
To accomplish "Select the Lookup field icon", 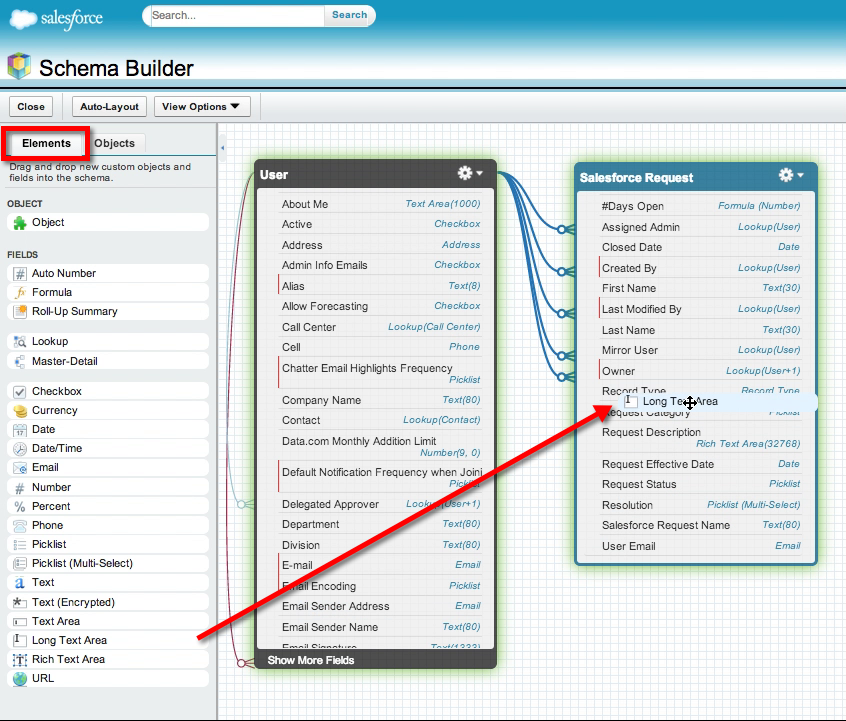I will [x=20, y=342].
